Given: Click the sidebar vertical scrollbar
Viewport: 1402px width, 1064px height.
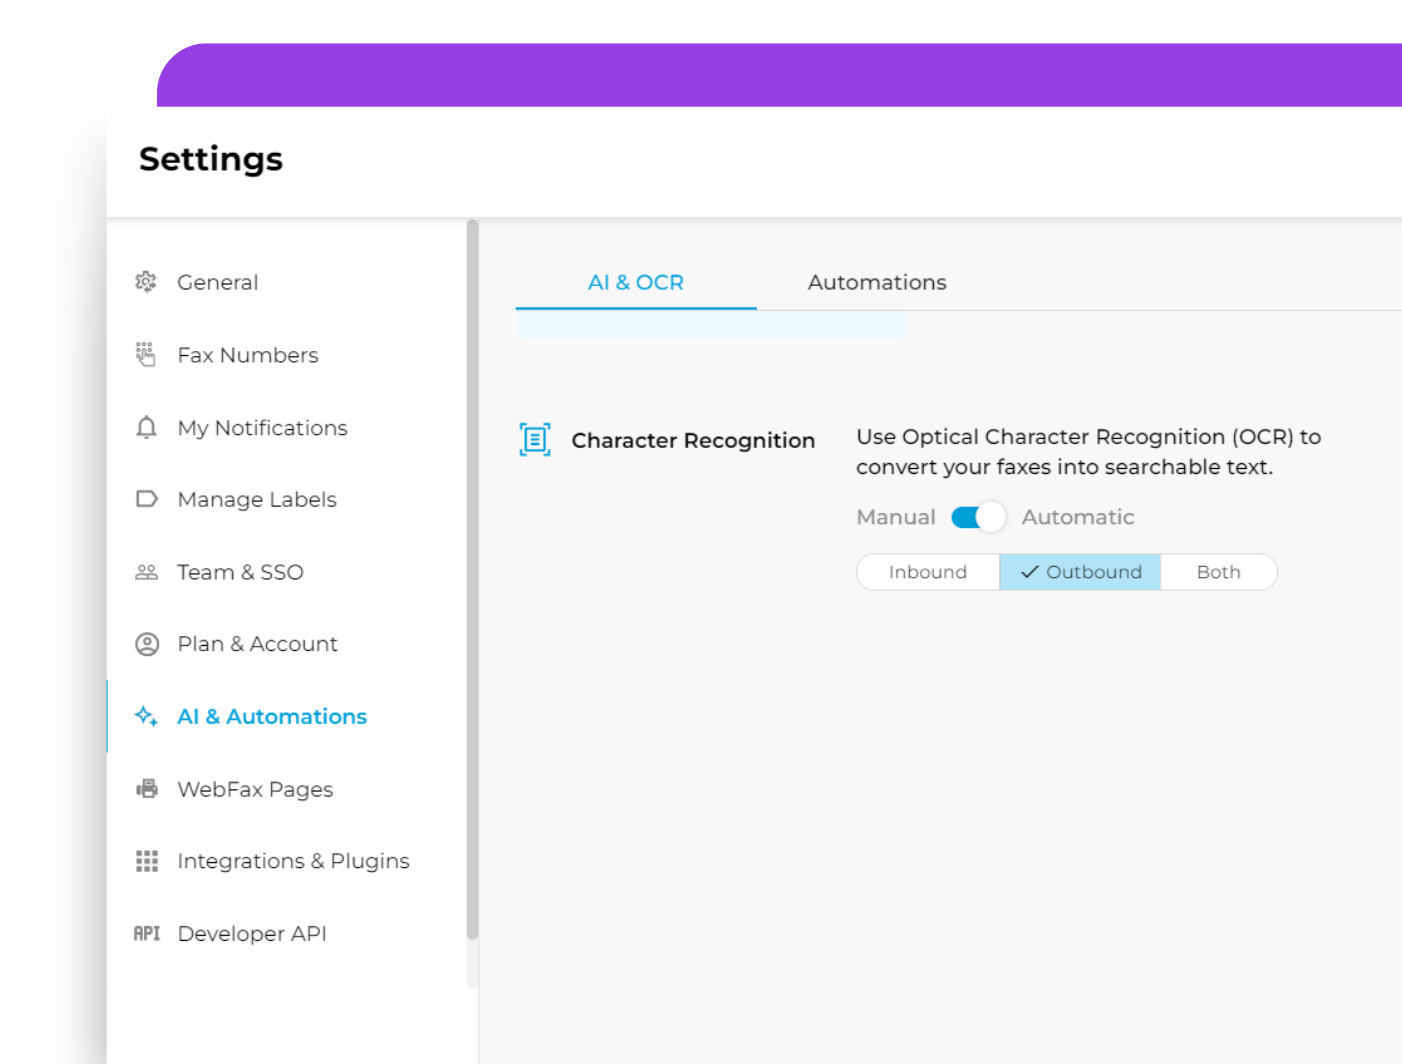Looking at the screenshot, I should [x=472, y=580].
